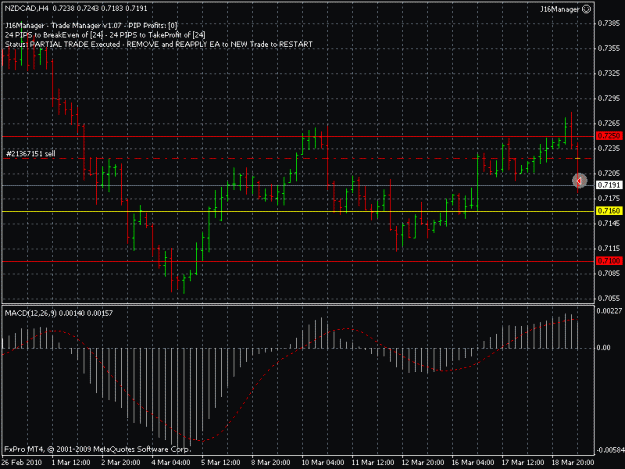The height and width of the screenshot is (469, 625).
Task: Click the MACD scale value 0.00227
Action: [609, 311]
